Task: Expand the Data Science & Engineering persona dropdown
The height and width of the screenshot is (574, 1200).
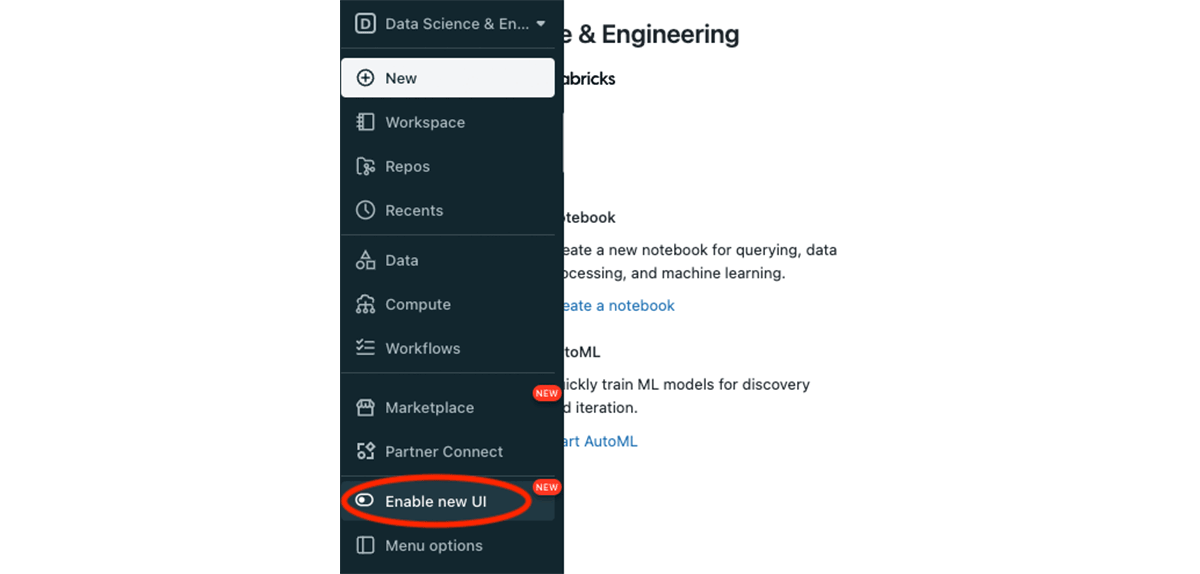Action: click(541, 24)
